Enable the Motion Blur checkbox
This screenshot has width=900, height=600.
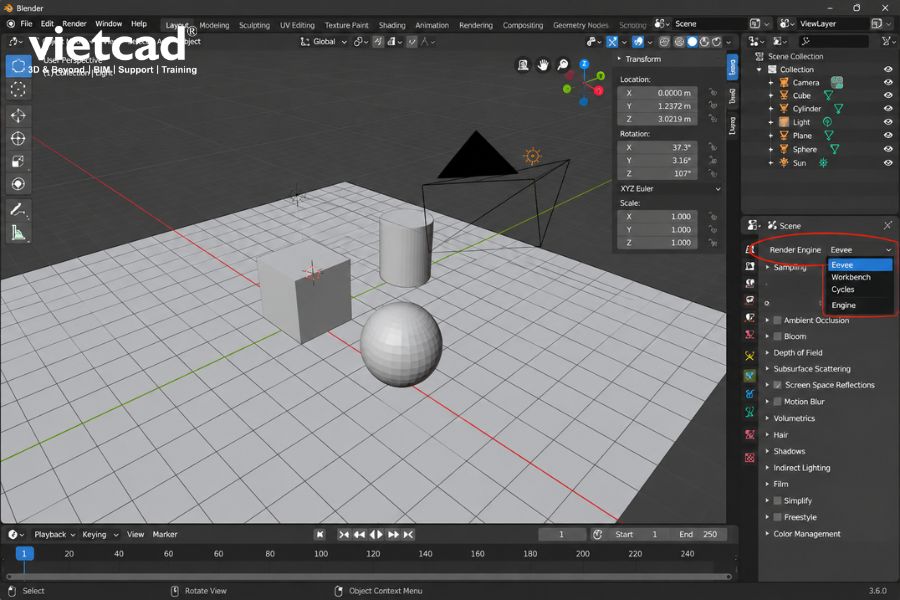[777, 402]
